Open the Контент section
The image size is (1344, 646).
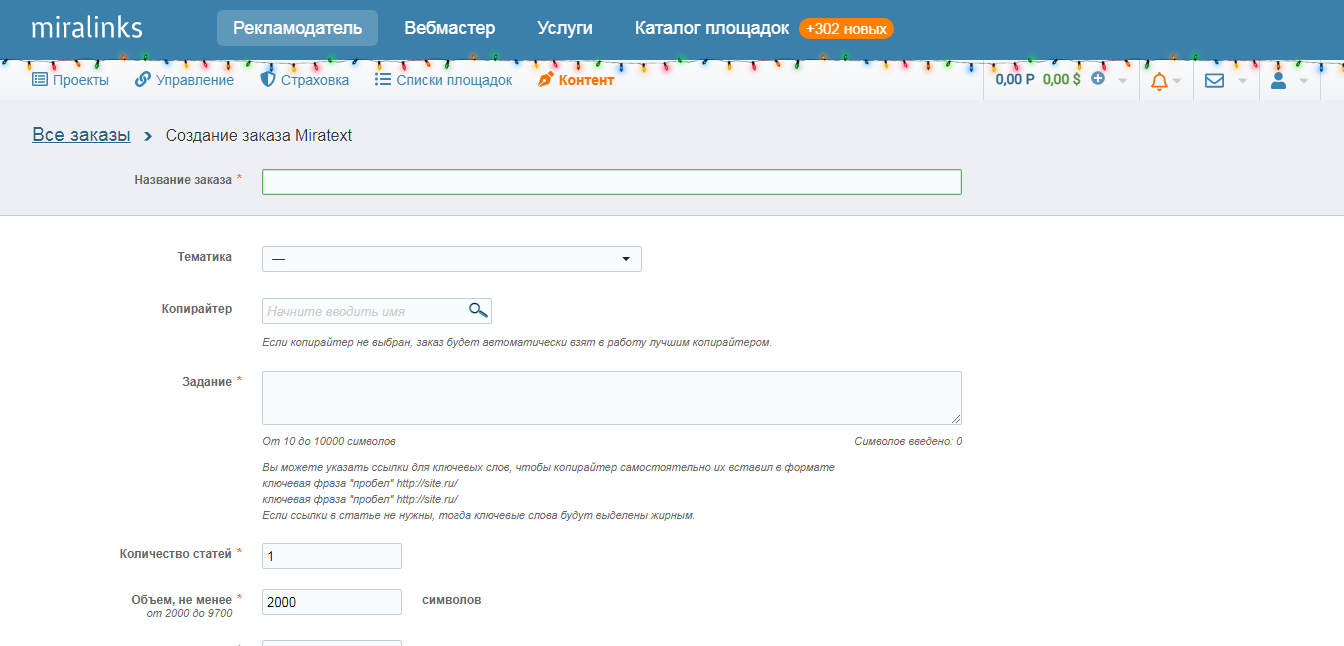point(576,80)
